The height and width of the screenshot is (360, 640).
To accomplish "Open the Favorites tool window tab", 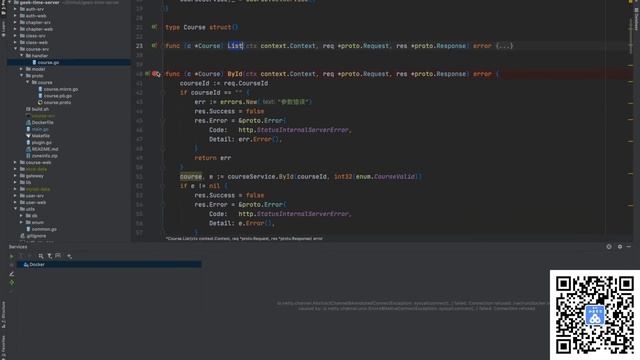I will pos(3,346).
